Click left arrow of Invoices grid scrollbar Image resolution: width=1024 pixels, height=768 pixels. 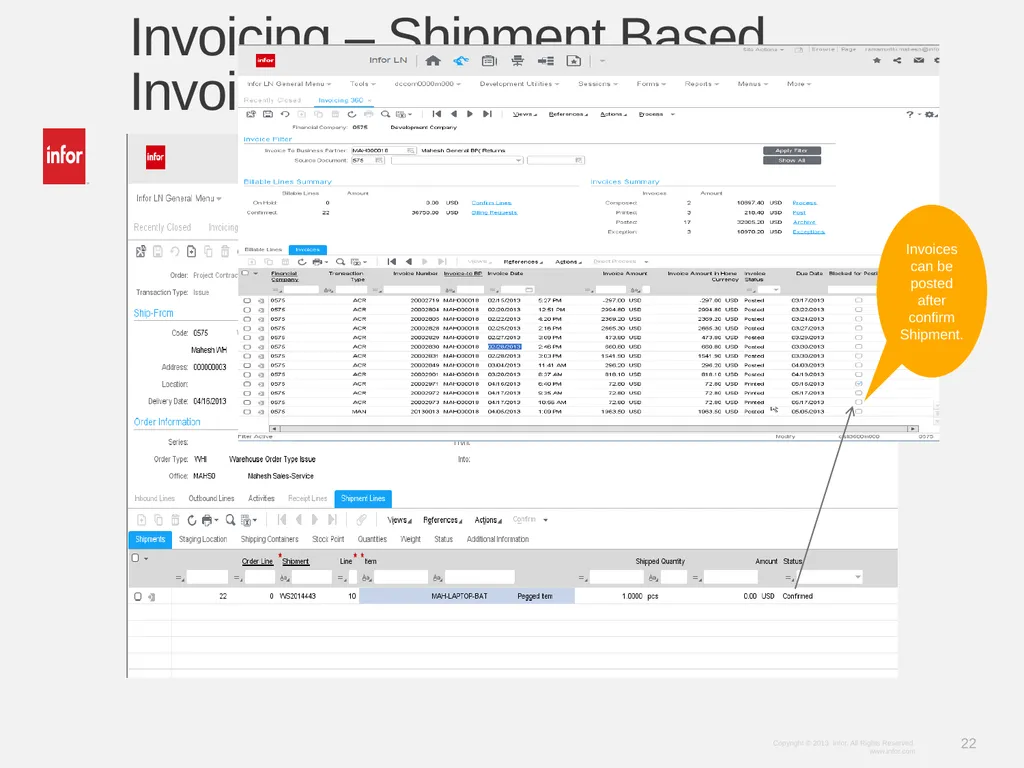[274, 429]
